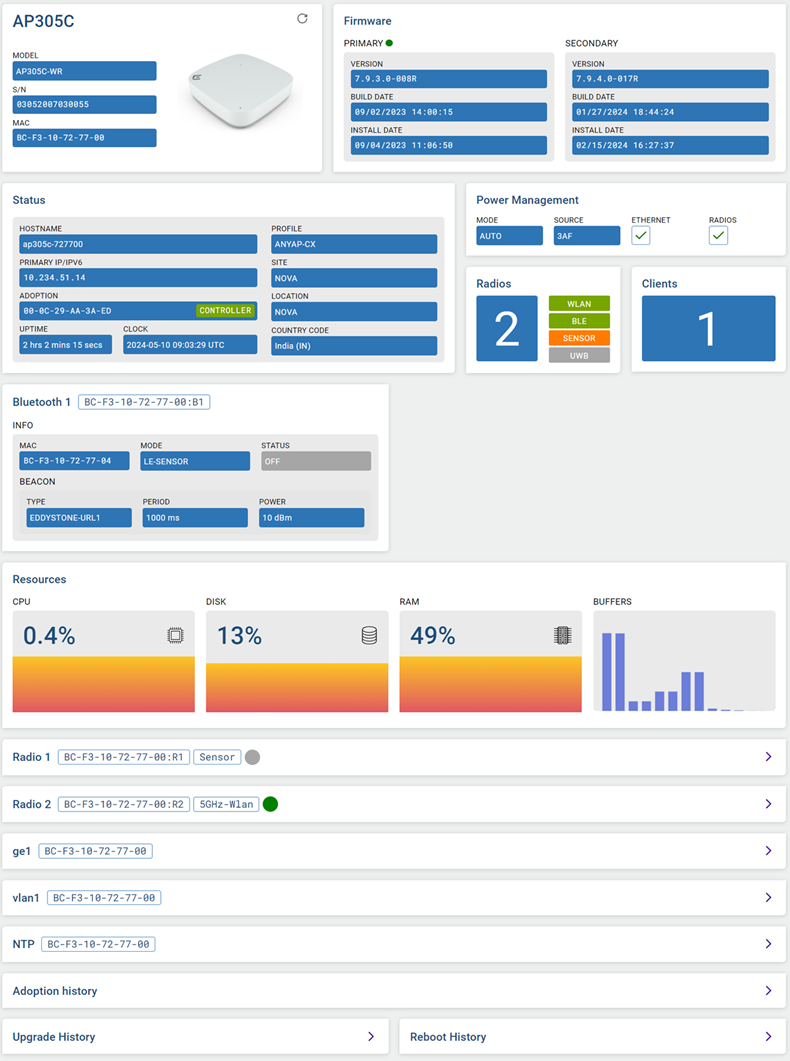Click the gray status circle on Radio 1
Screen dimensions: 790x1061
click(252, 757)
